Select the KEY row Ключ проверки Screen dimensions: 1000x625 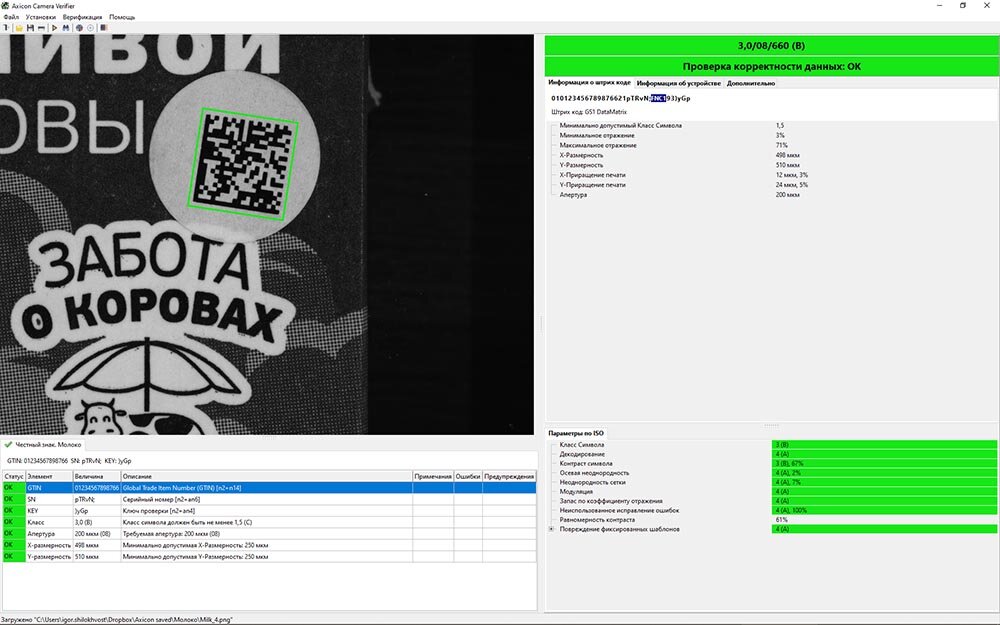(x=269, y=511)
